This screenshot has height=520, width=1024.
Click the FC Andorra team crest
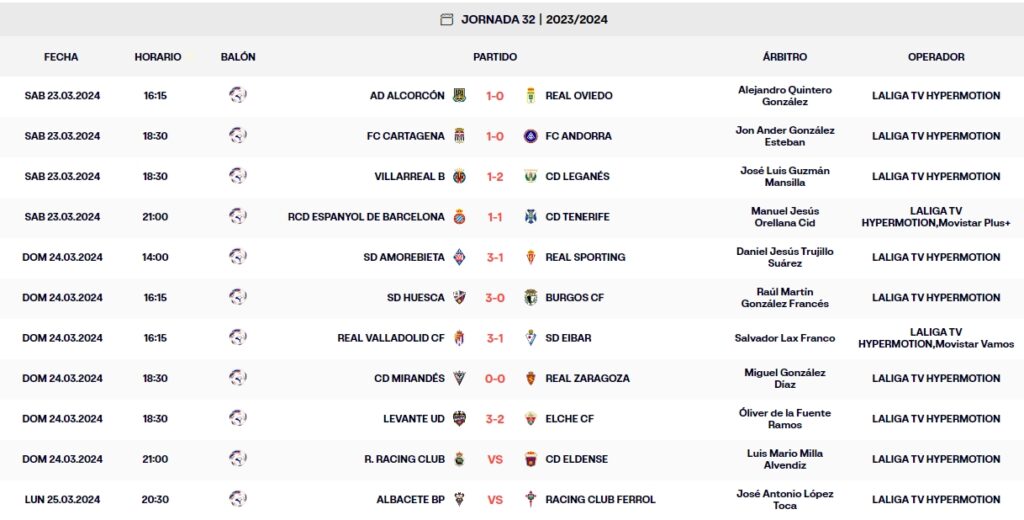(531, 136)
